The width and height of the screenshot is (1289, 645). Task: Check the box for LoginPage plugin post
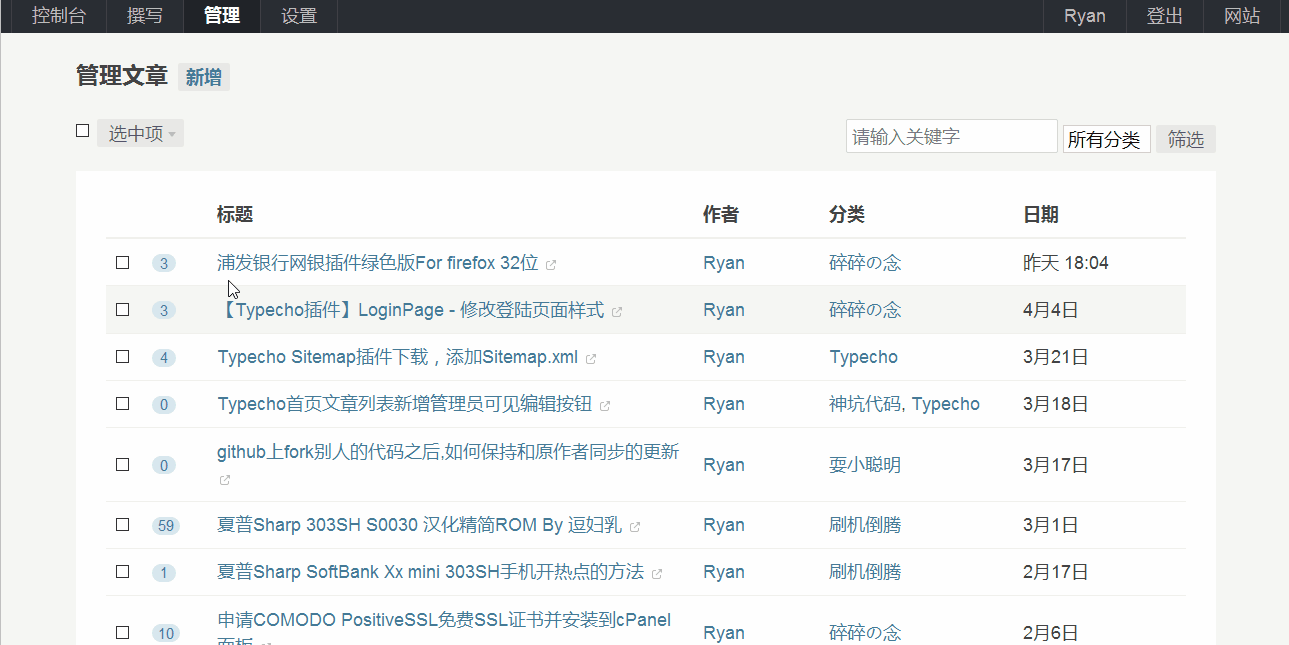pyautogui.click(x=123, y=310)
